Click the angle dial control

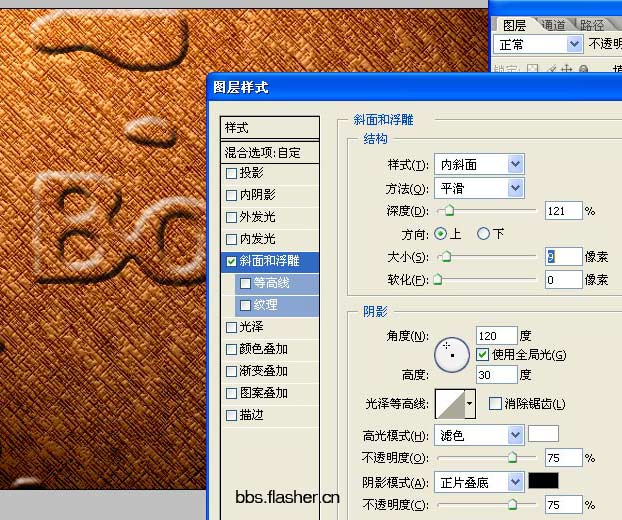tap(452, 355)
